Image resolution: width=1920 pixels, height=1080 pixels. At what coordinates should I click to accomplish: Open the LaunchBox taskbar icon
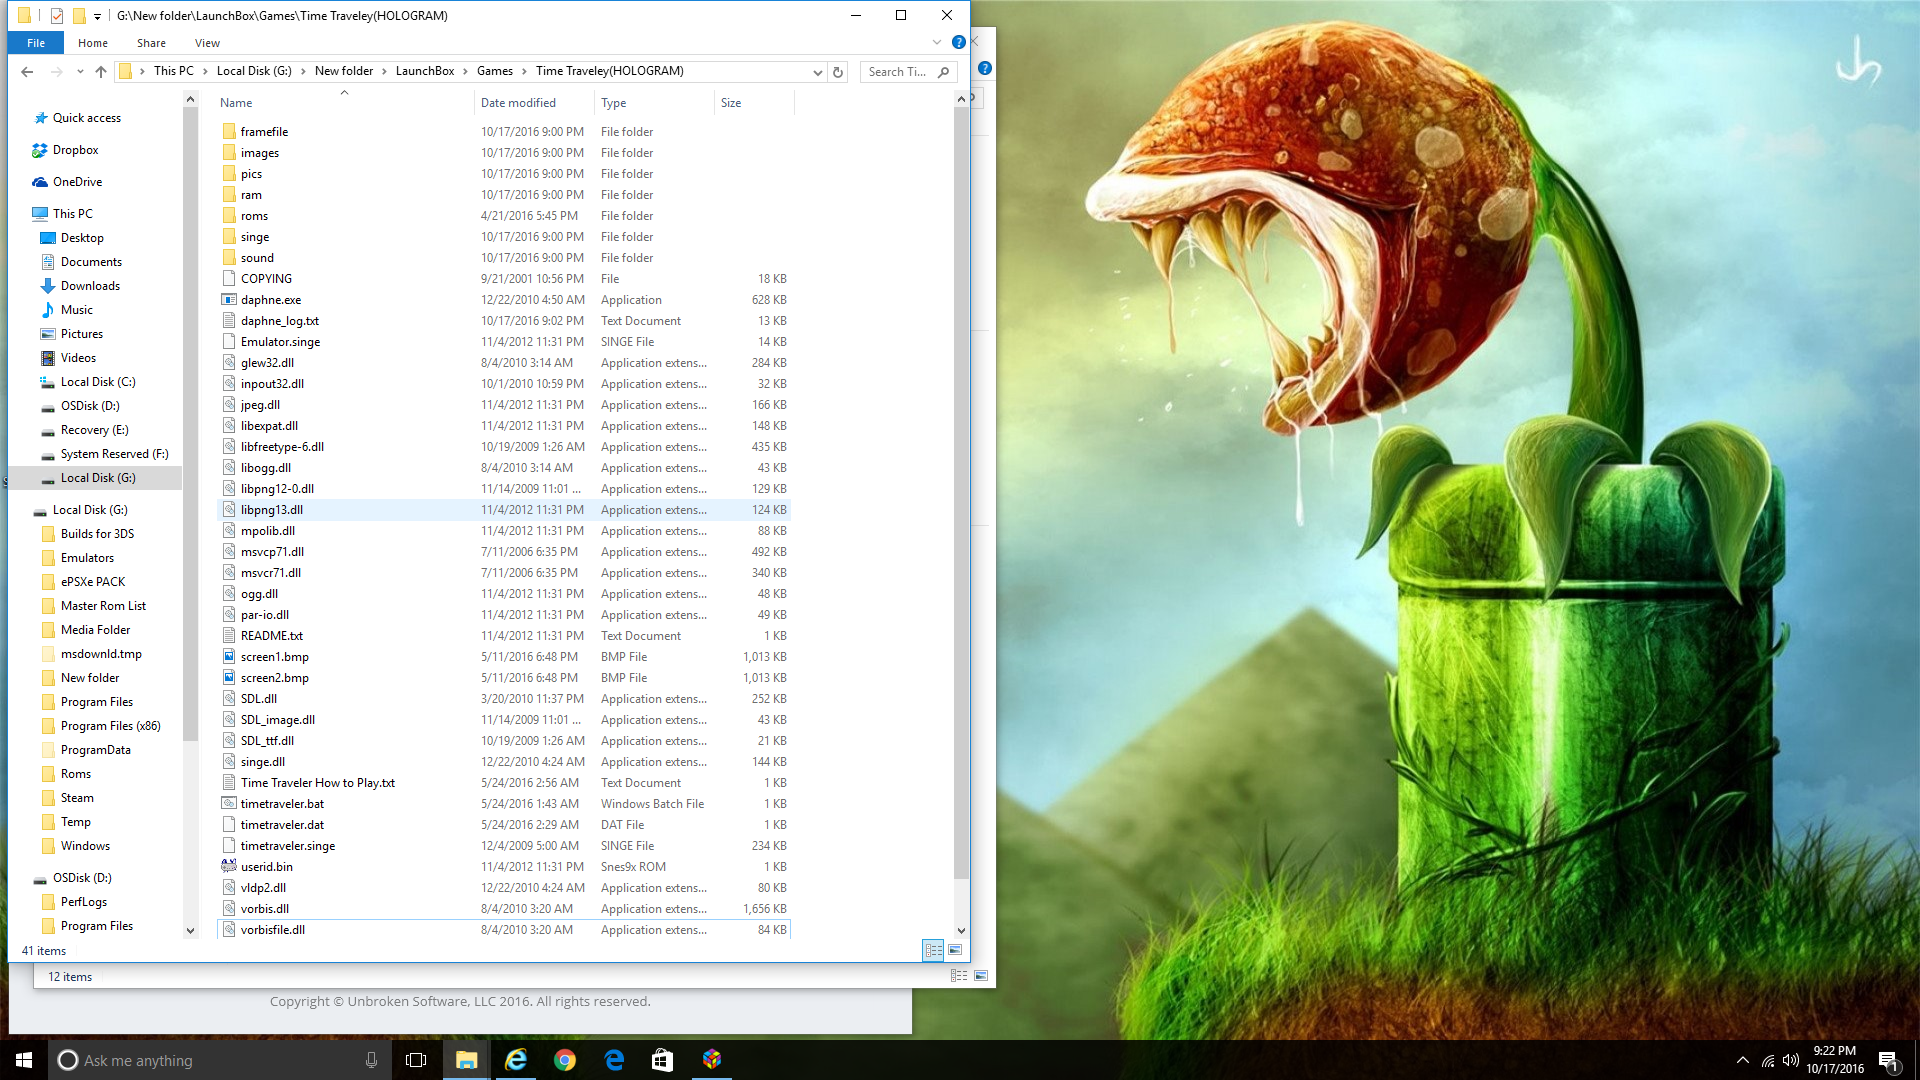(712, 1060)
